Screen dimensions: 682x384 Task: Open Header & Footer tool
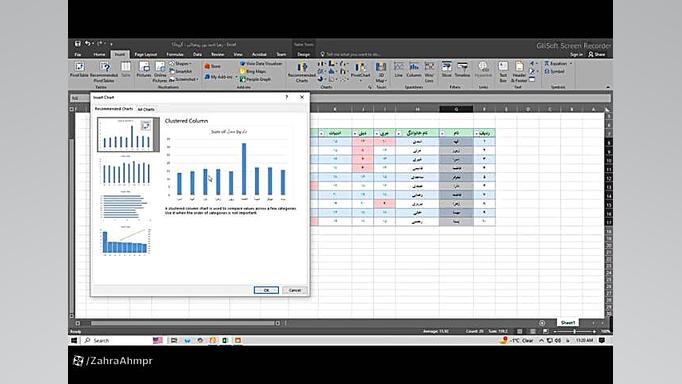click(x=519, y=72)
